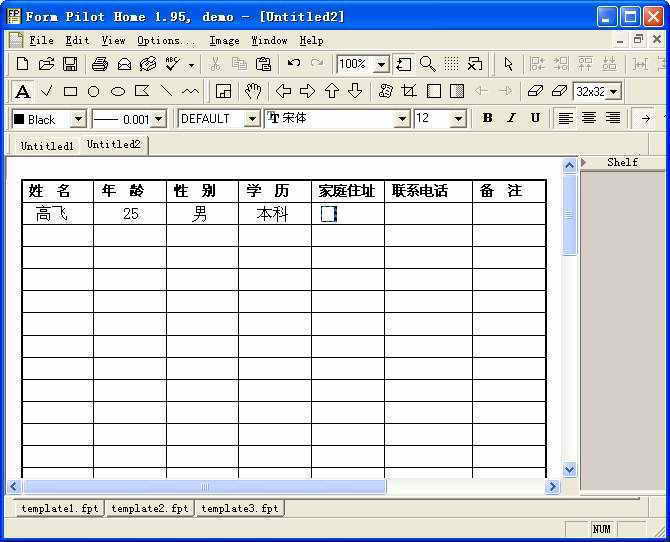Toggle Underline text formatting
This screenshot has height=542, width=670.
click(535, 118)
